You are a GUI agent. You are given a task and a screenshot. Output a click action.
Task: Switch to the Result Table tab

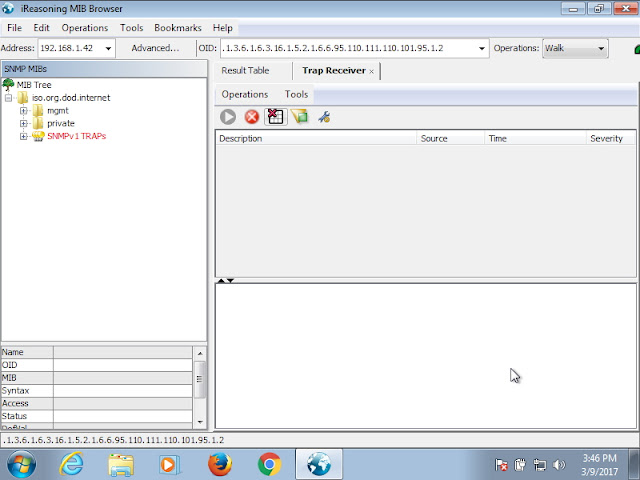point(245,71)
